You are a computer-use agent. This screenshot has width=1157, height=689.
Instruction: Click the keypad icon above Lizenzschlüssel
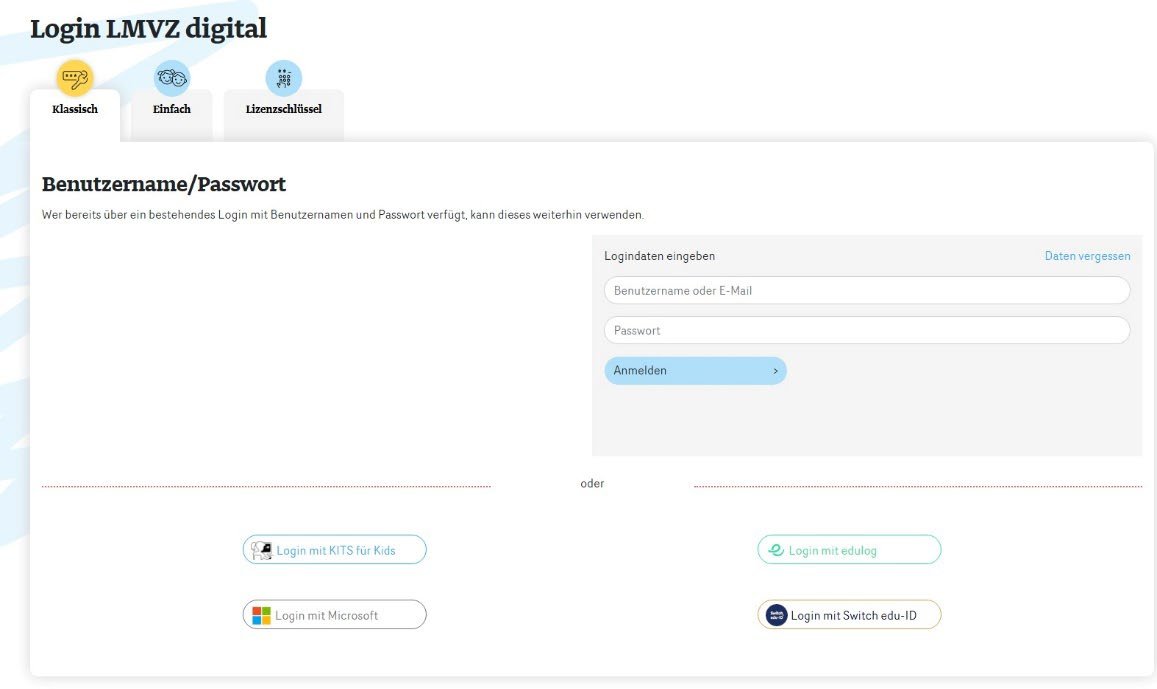283,77
